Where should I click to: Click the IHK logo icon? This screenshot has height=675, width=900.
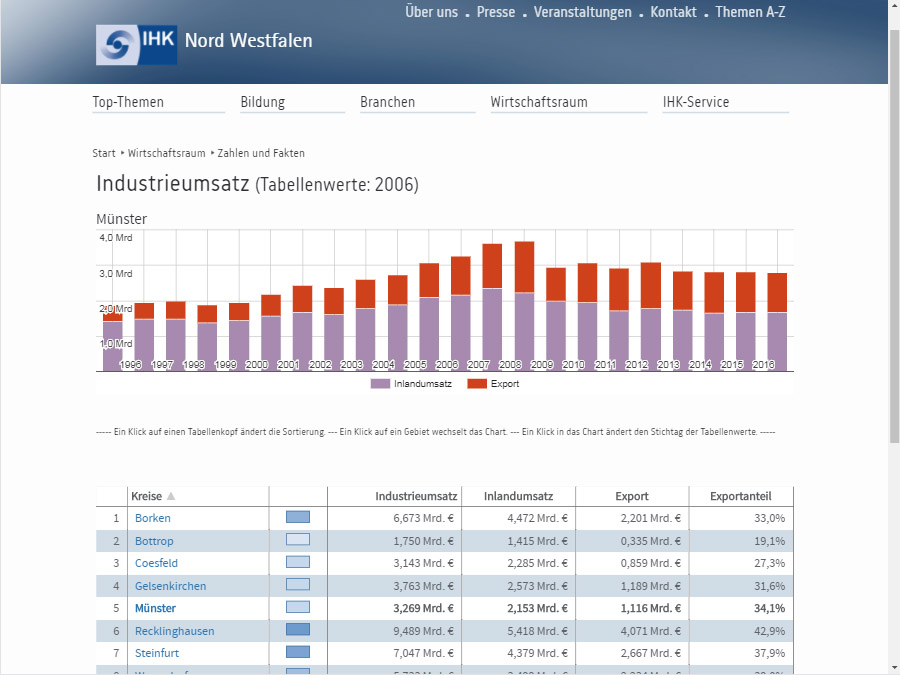pyautogui.click(x=136, y=45)
